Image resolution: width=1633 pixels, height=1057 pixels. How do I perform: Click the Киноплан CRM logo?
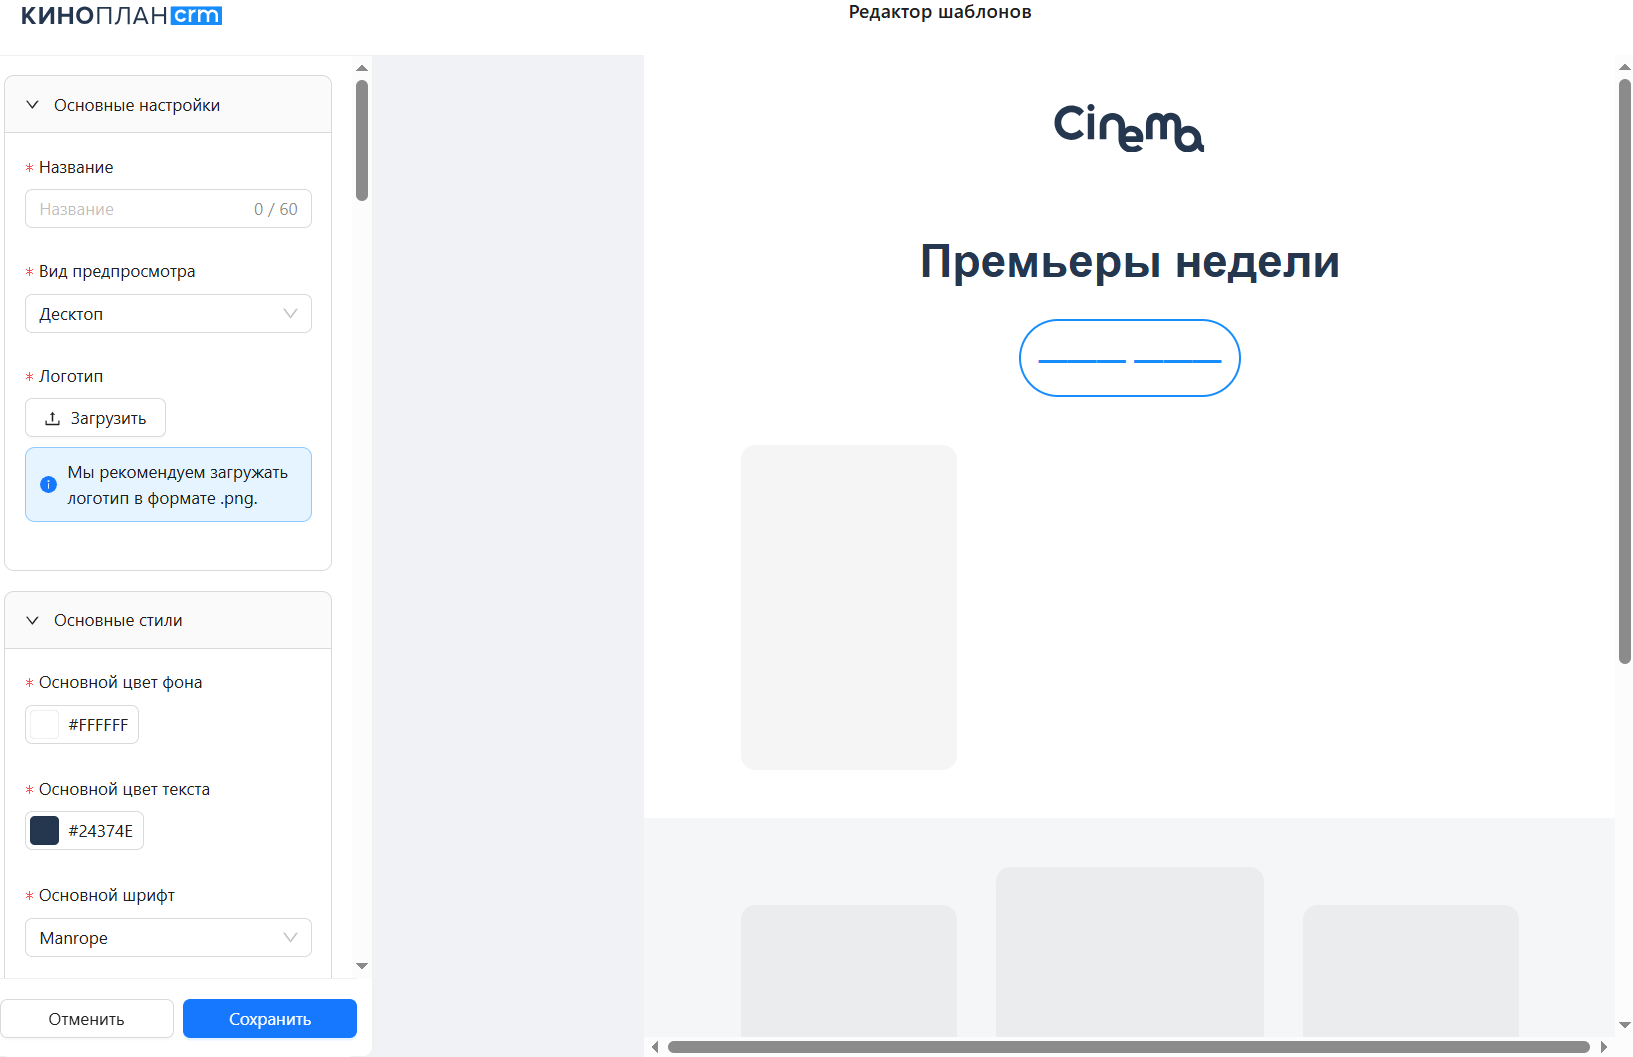(121, 16)
